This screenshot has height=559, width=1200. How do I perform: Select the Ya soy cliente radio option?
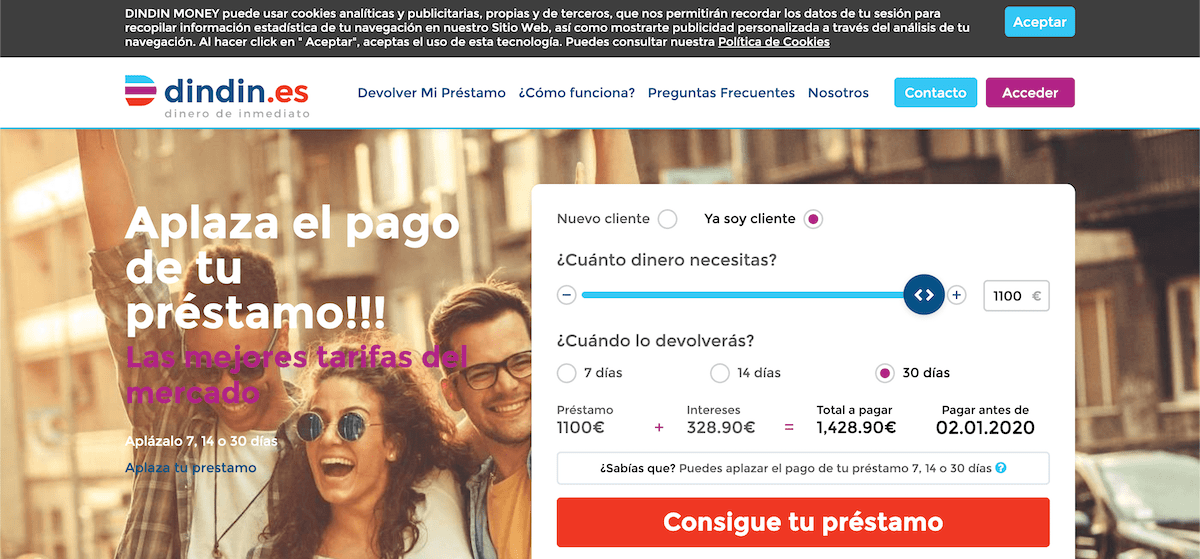pos(813,219)
